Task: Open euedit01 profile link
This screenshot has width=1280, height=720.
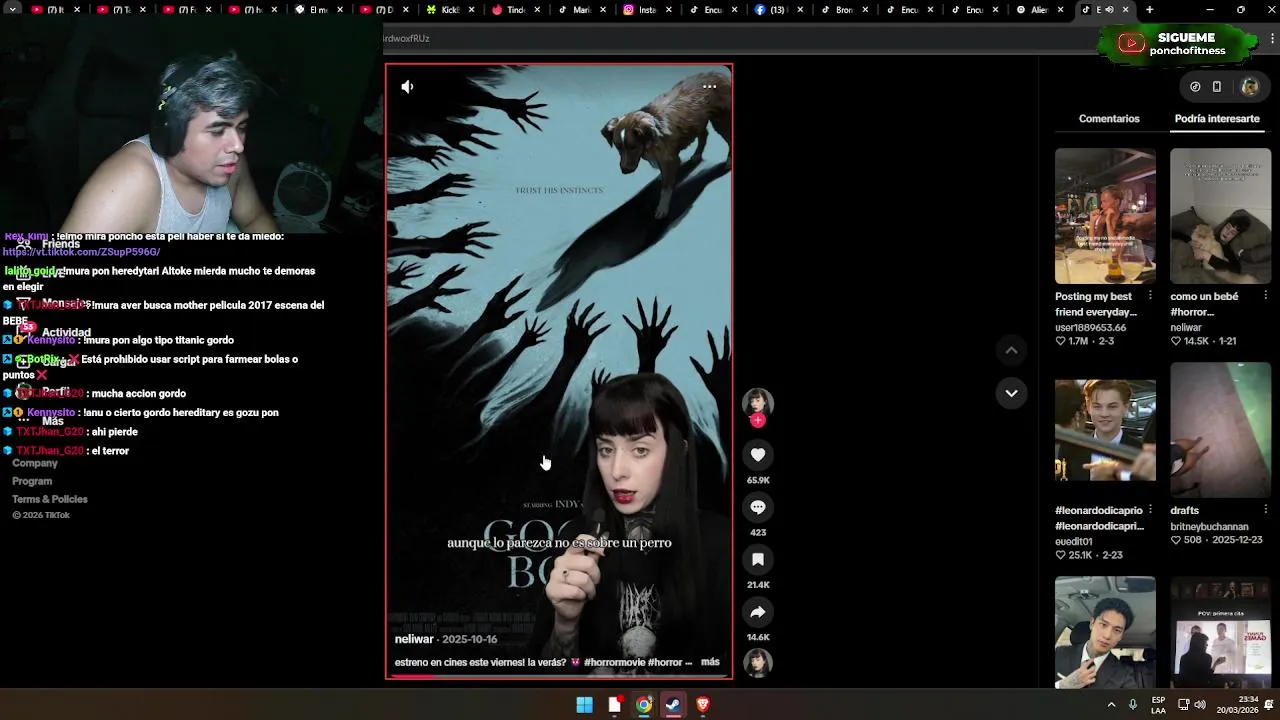Action: [1074, 541]
